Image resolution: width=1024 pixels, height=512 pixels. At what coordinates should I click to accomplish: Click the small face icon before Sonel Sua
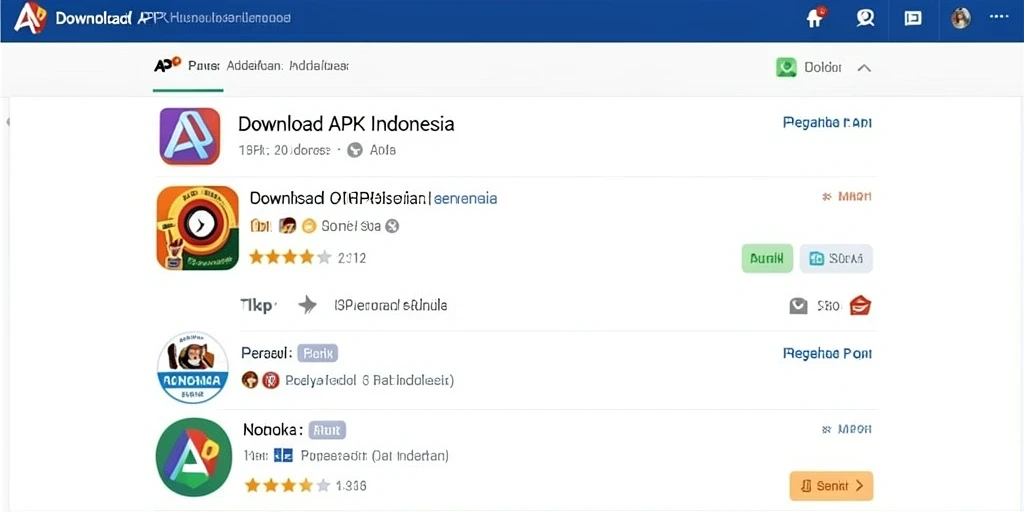tap(287, 226)
